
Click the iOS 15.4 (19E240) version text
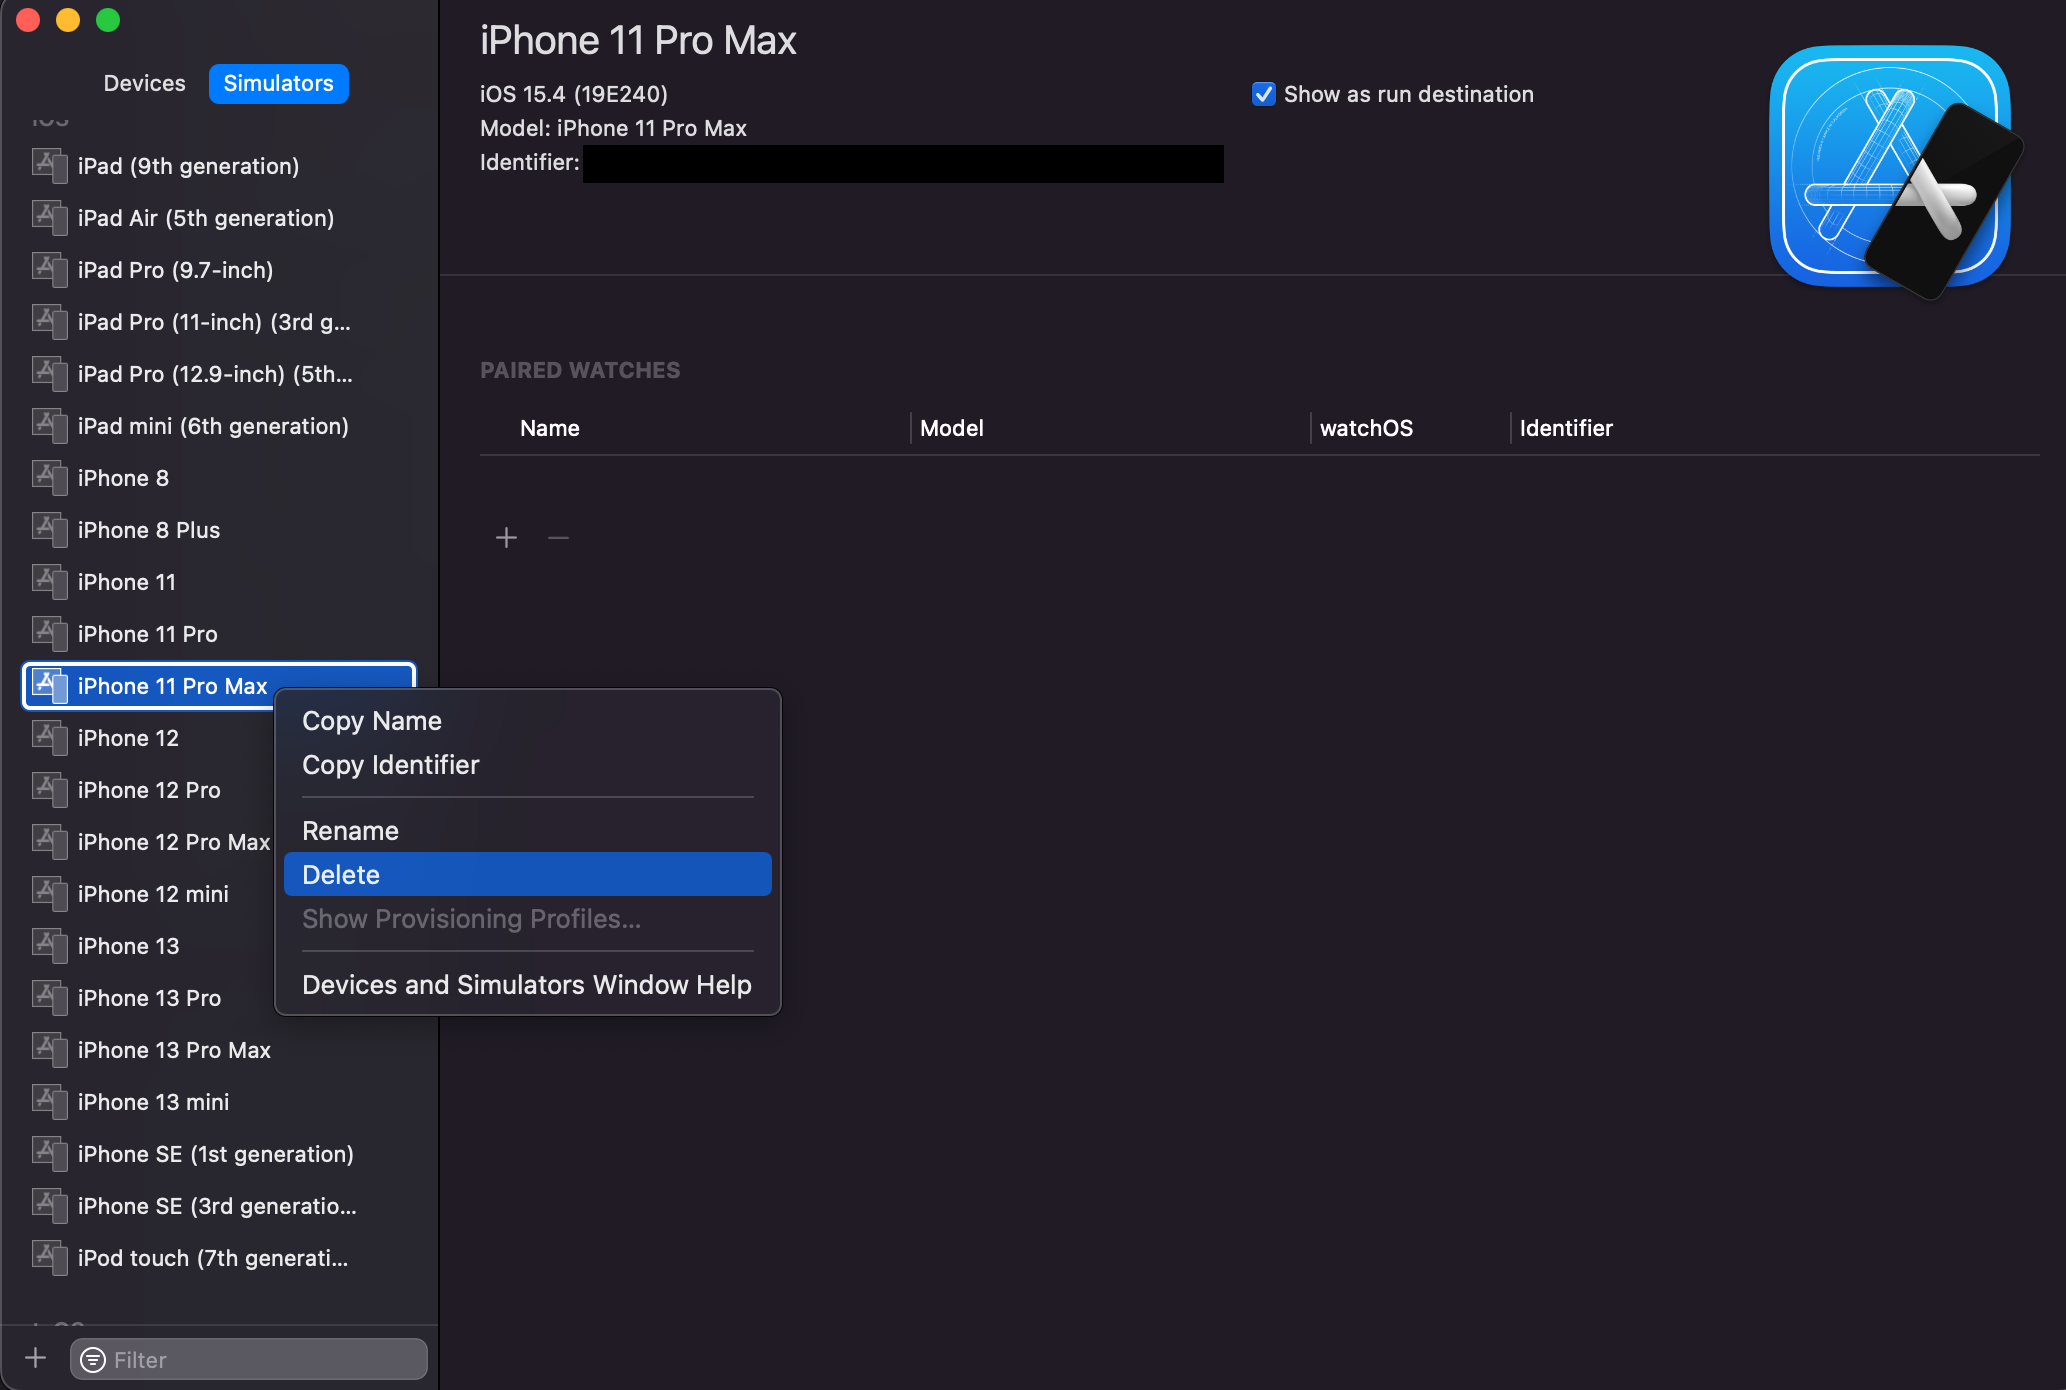pyautogui.click(x=574, y=94)
